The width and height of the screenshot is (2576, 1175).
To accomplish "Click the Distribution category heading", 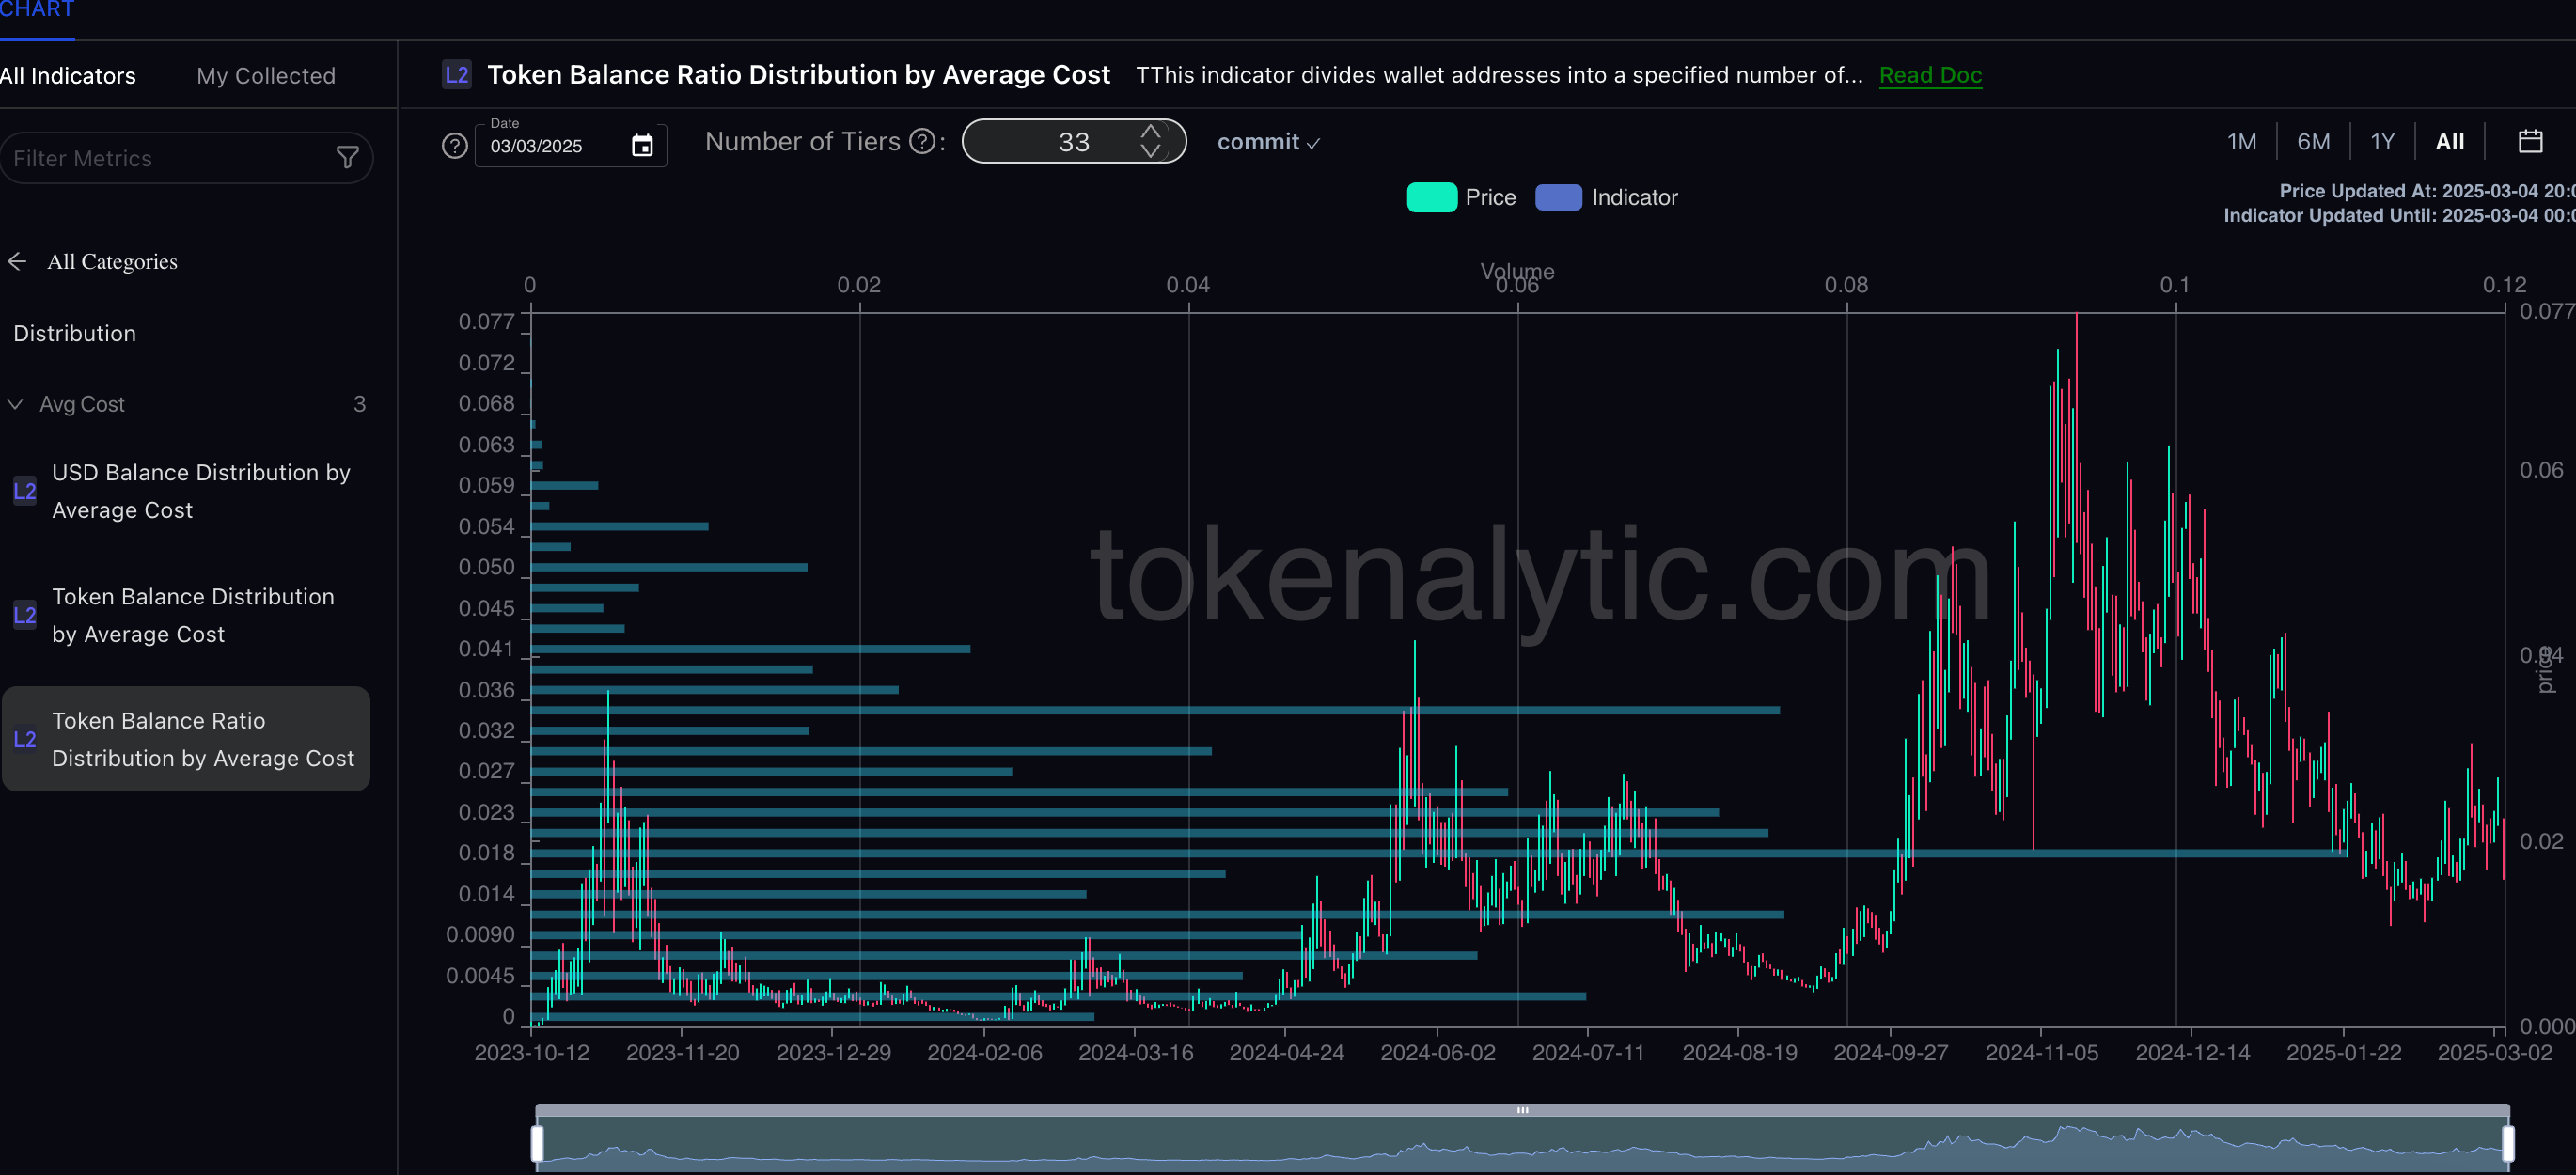I will coord(75,333).
